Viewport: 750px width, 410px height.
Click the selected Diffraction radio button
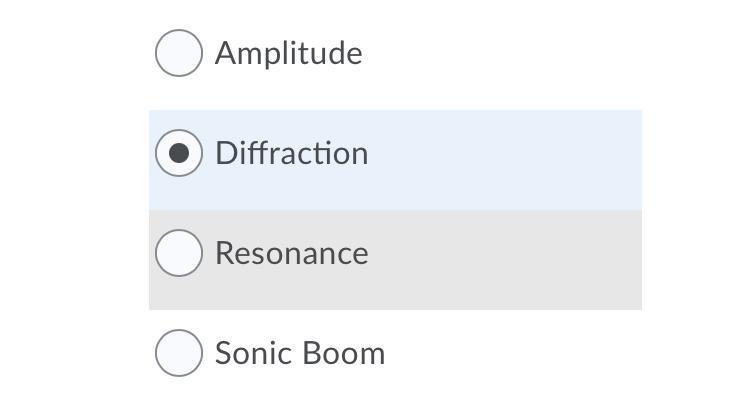click(179, 153)
